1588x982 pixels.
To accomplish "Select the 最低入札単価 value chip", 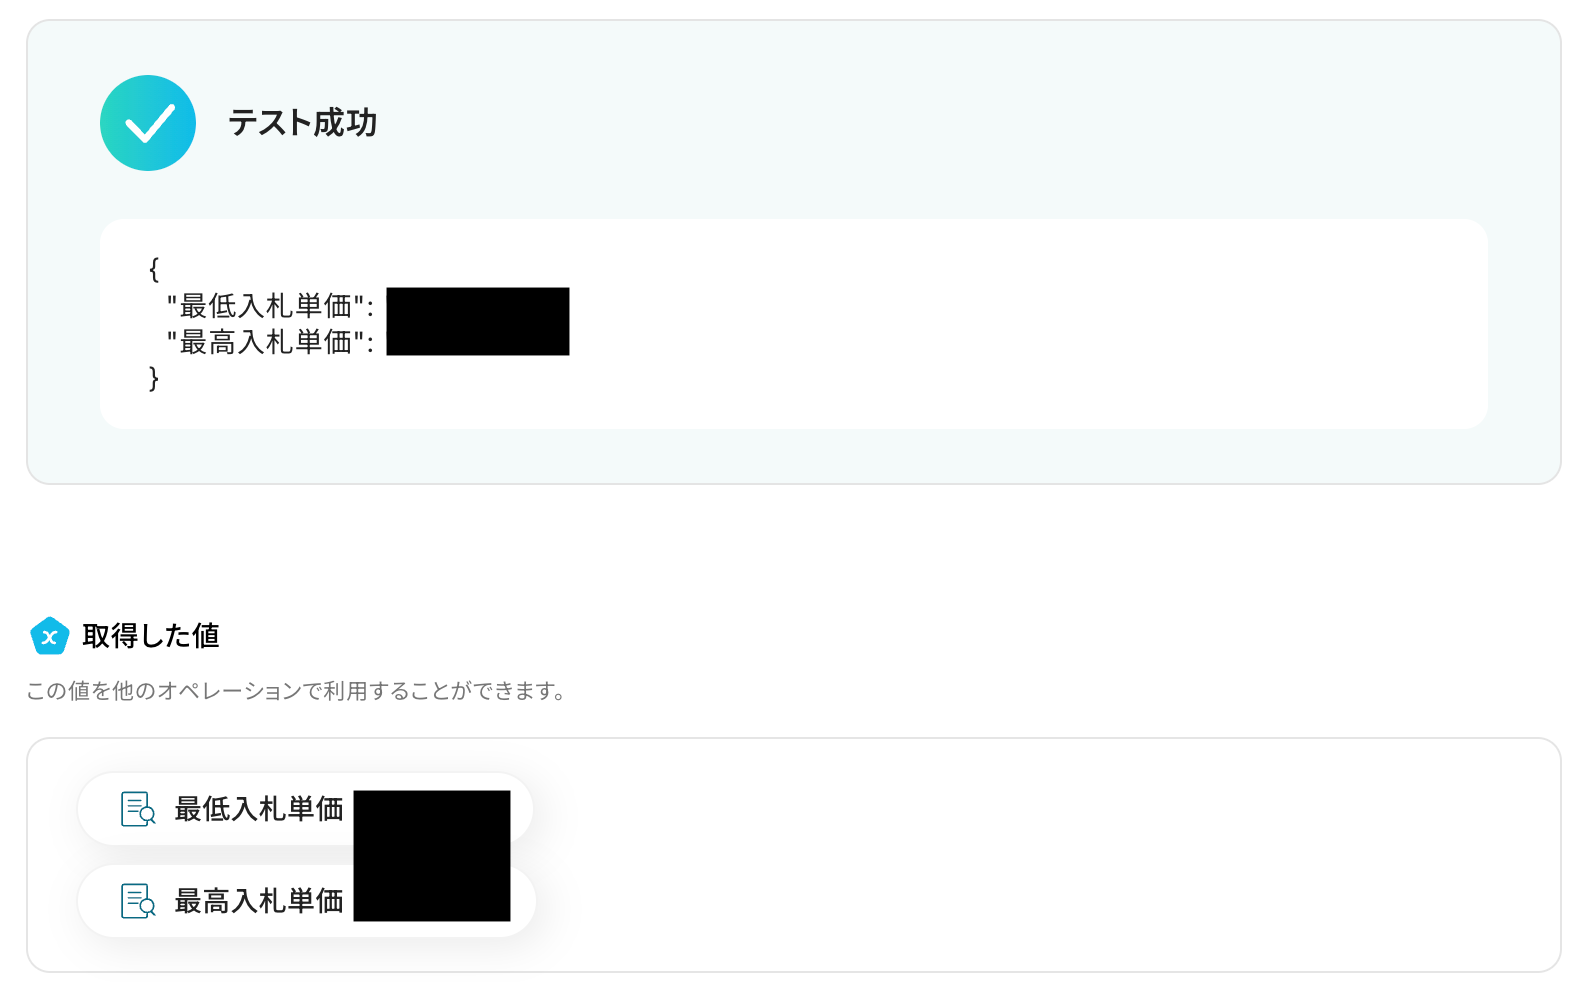I will (305, 809).
